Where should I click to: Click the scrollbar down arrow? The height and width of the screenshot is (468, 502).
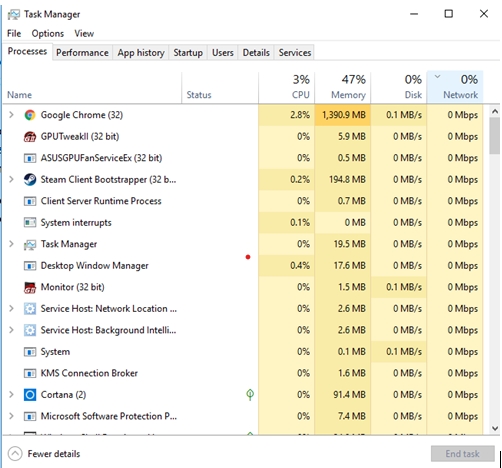(x=495, y=428)
